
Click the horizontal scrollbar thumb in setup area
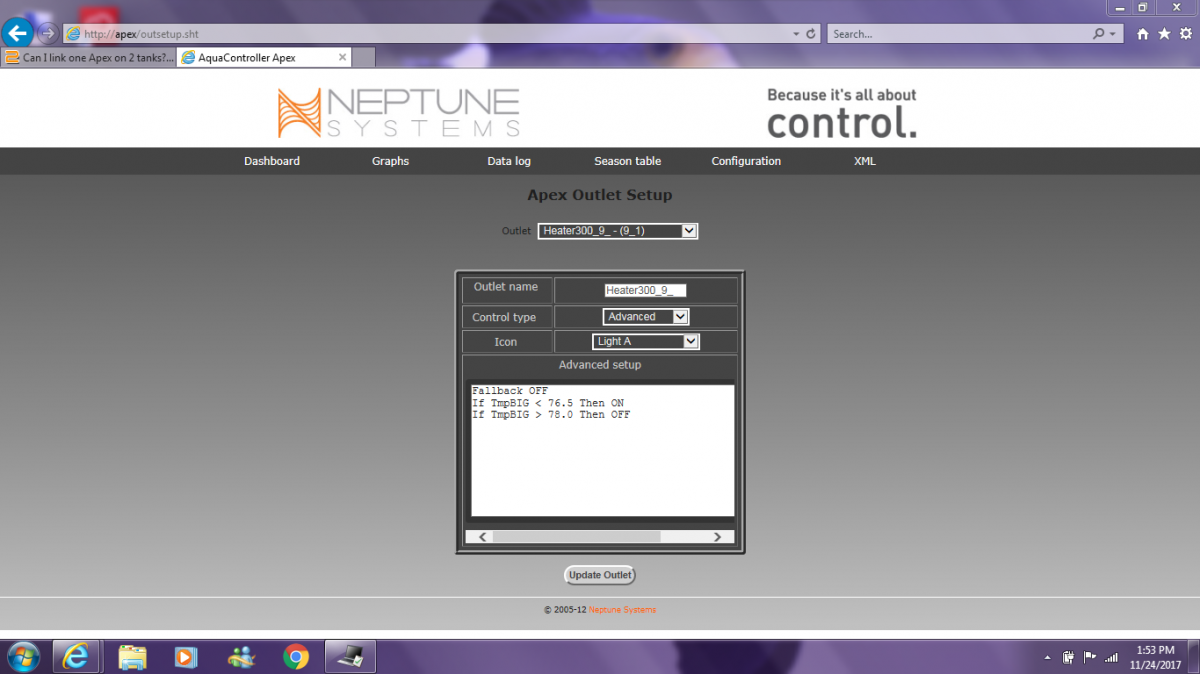(x=577, y=537)
